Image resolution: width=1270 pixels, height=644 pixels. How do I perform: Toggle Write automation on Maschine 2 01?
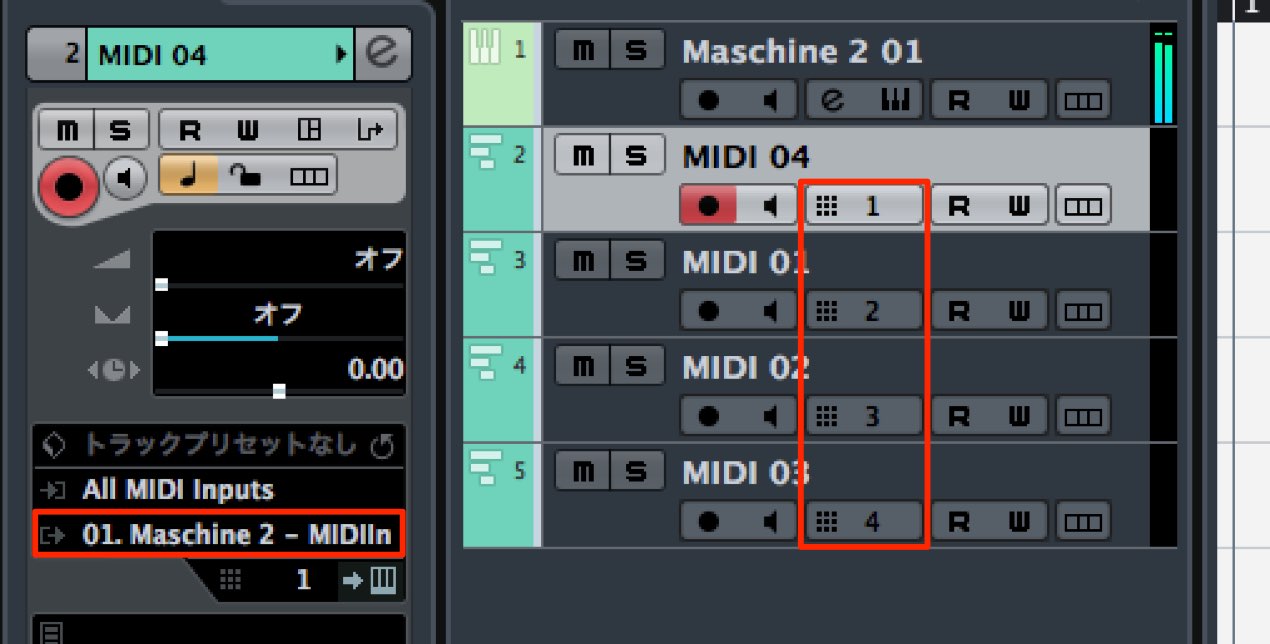[x=1019, y=101]
